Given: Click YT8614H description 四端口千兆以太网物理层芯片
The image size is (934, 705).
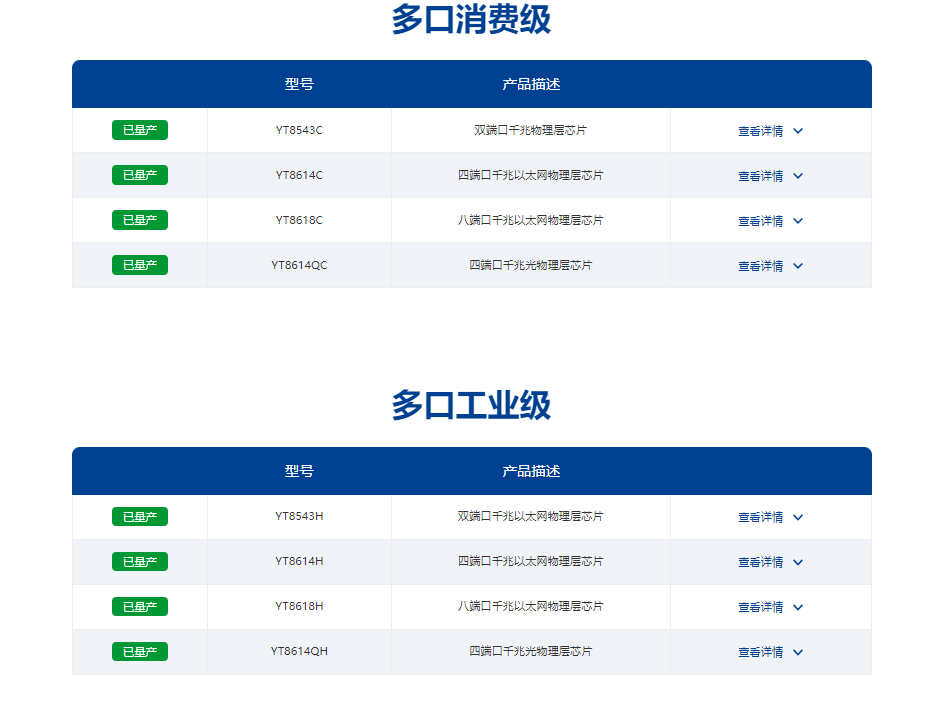Looking at the screenshot, I should pos(530,561).
